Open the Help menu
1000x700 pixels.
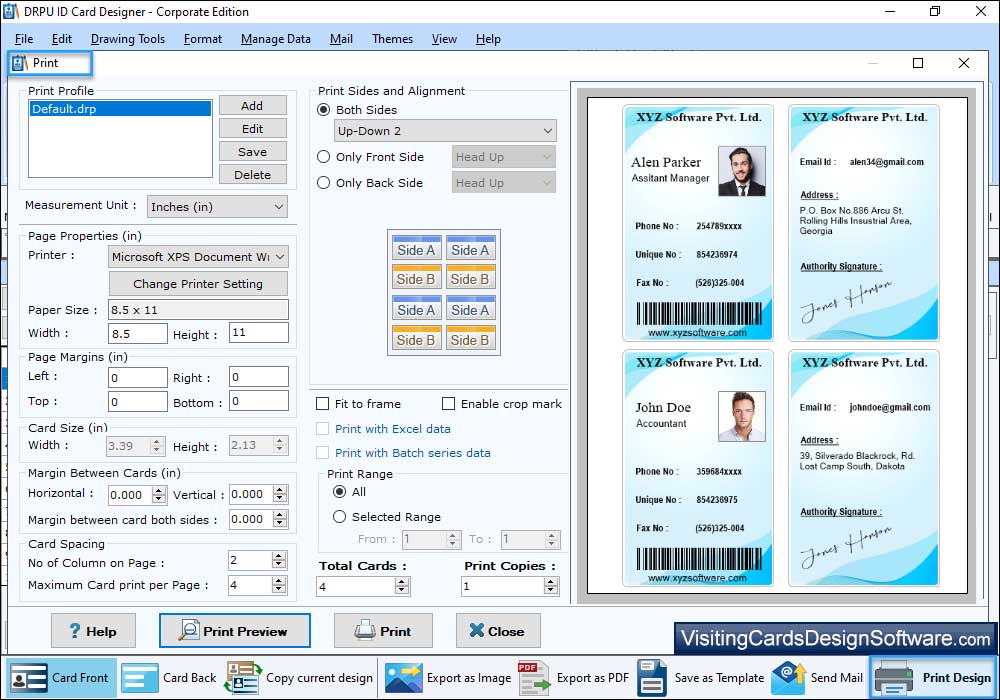[488, 39]
